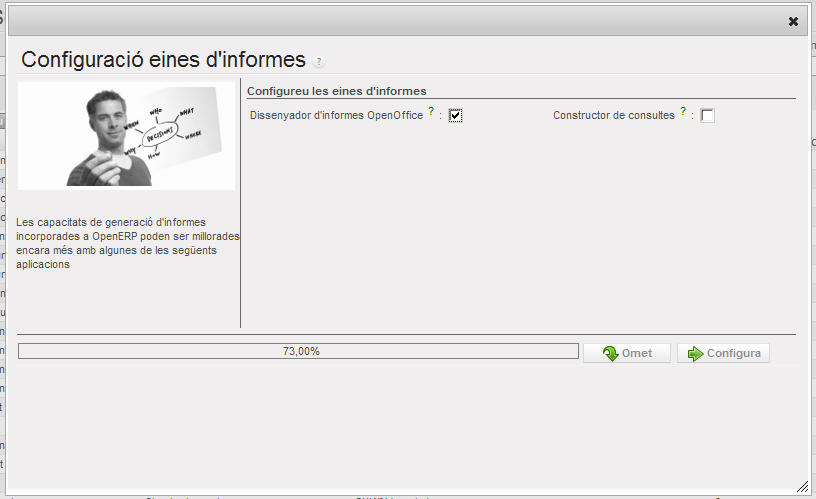Click the dialog's gray title bar
816x499 pixels.
(x=400, y=21)
